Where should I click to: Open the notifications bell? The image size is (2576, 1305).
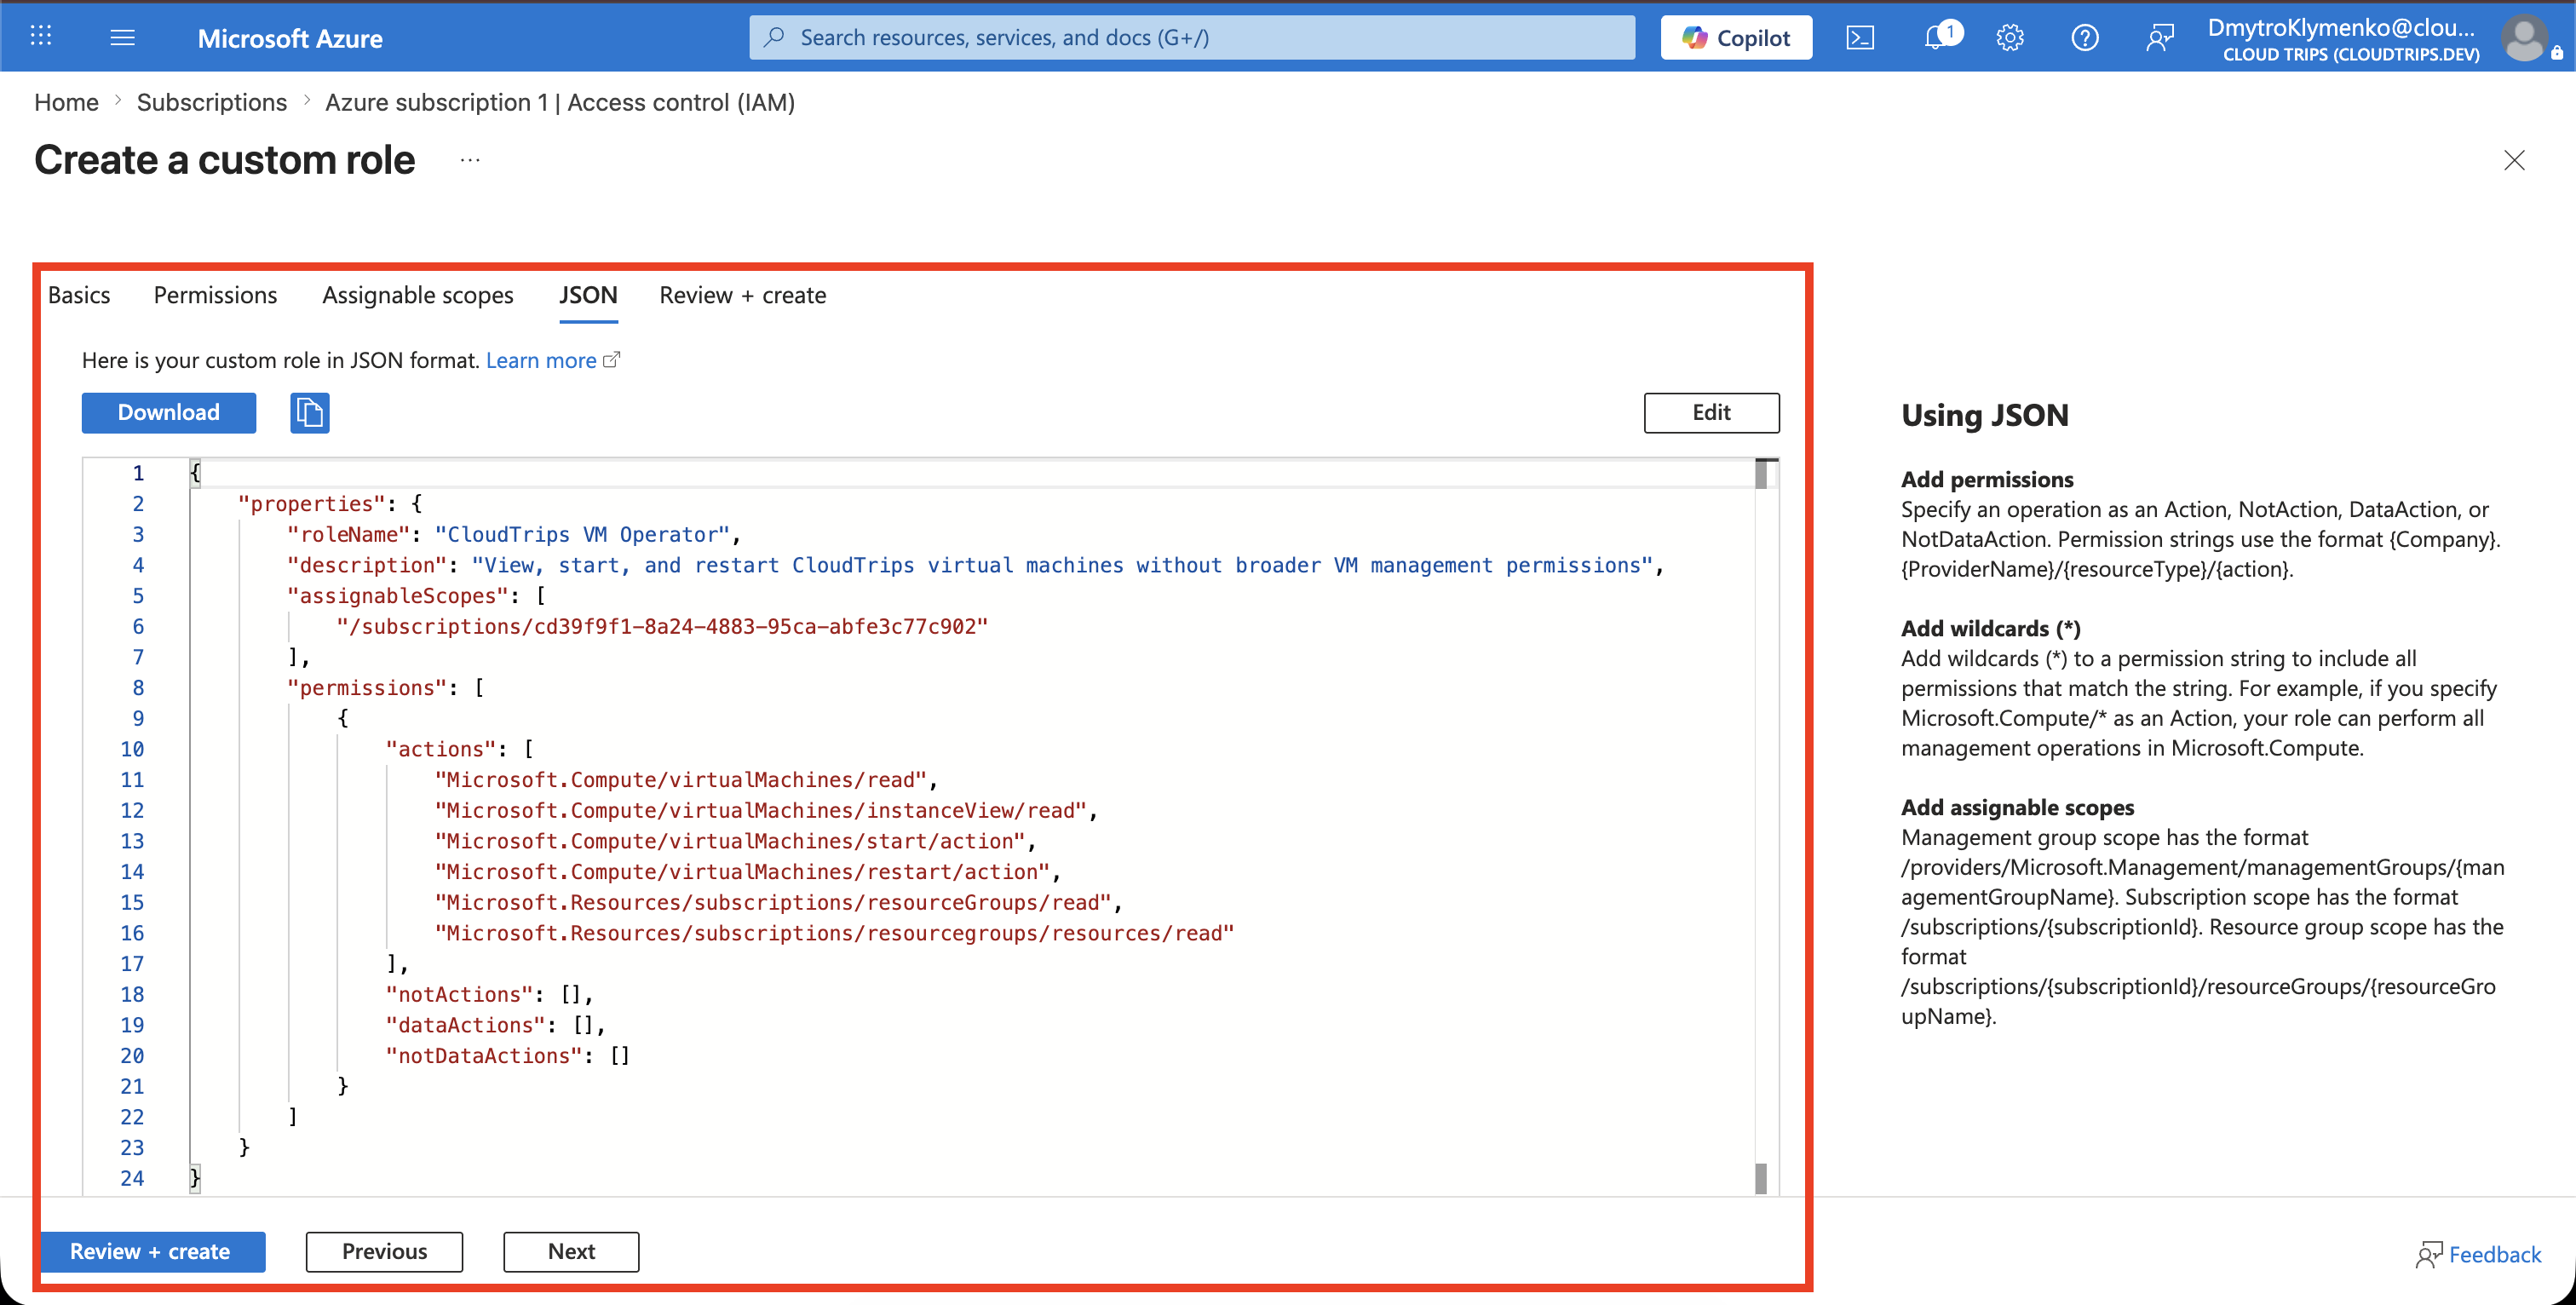[x=1936, y=37]
